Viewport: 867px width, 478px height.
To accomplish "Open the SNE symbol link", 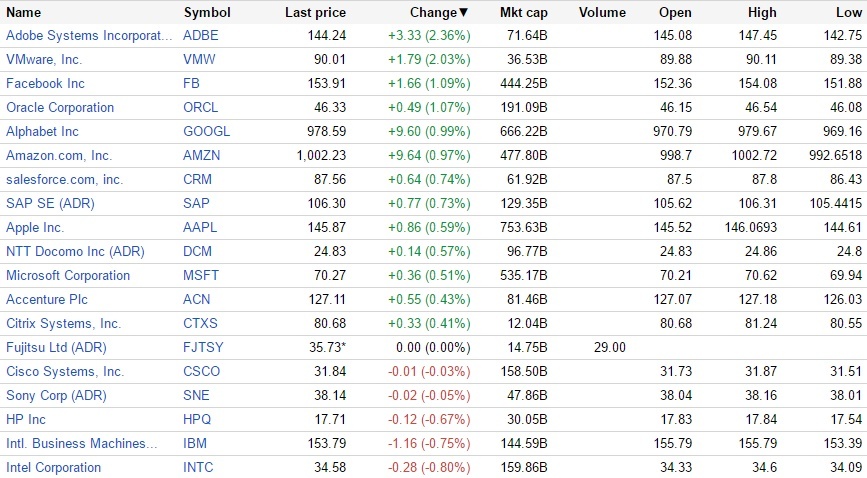I will 197,395.
